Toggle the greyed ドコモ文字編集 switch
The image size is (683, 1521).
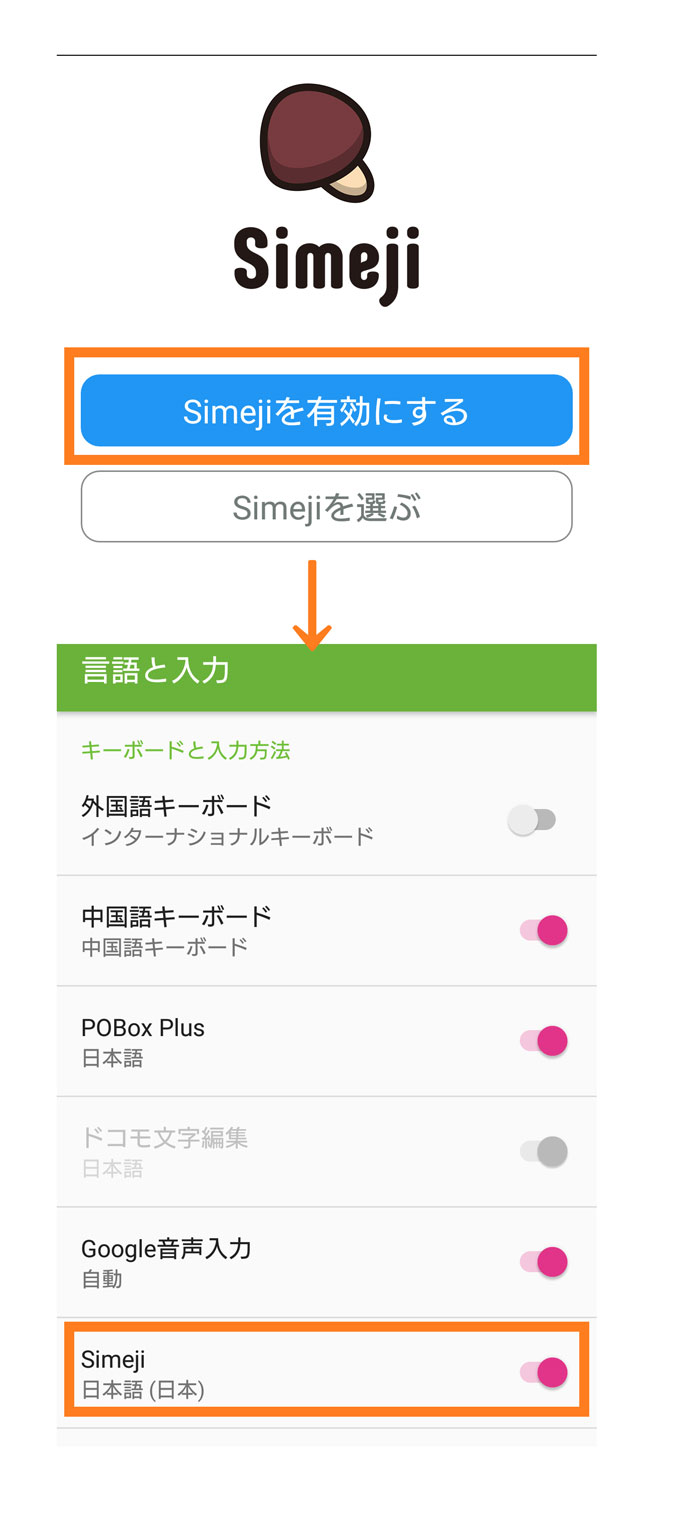[544, 1152]
